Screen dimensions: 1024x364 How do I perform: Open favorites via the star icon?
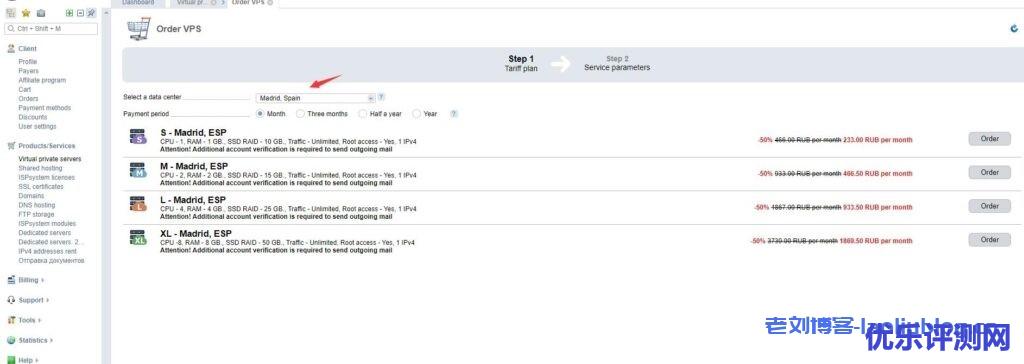pos(26,12)
